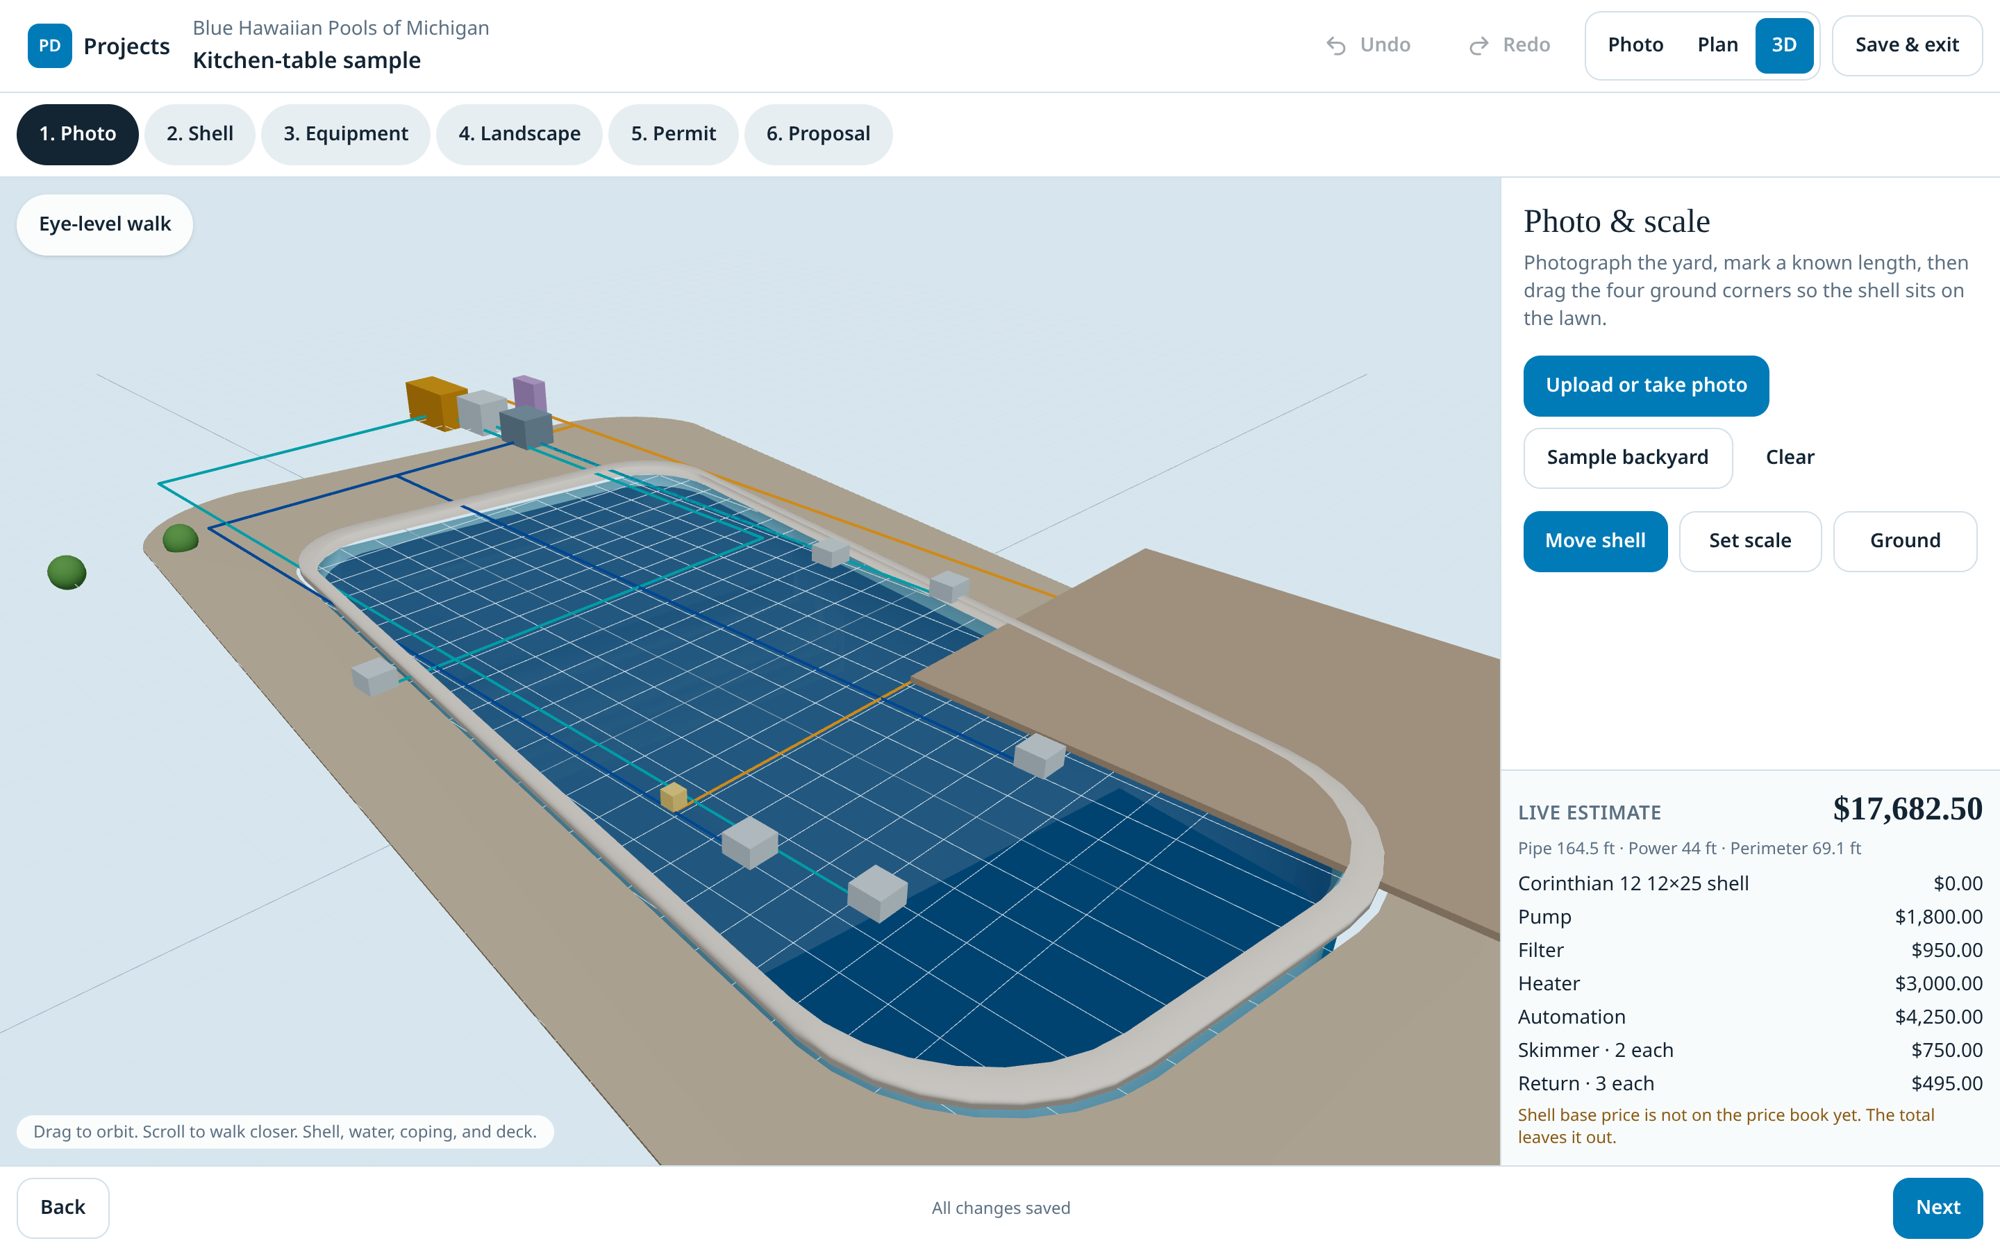Load the Sample backyard
The width and height of the screenshot is (2000, 1250).
click(x=1627, y=458)
